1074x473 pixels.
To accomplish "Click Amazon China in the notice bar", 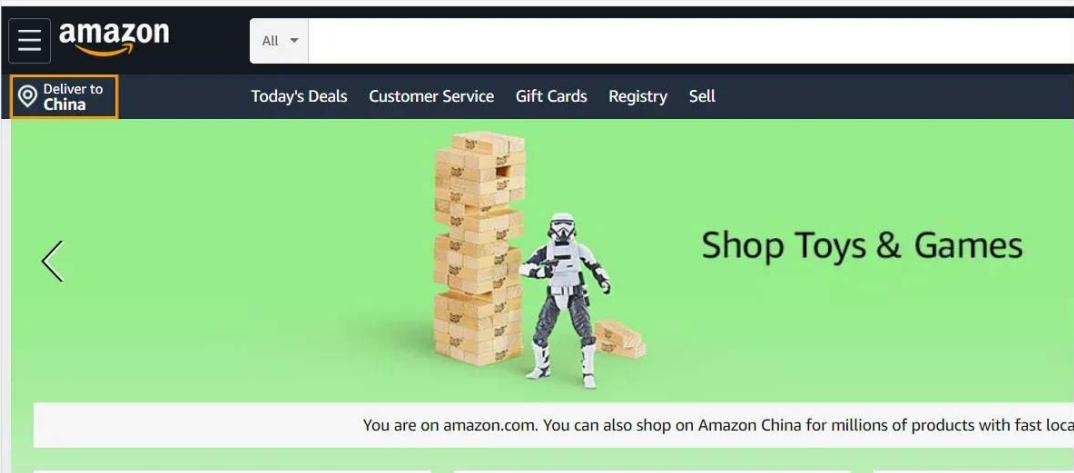I will point(749,425).
